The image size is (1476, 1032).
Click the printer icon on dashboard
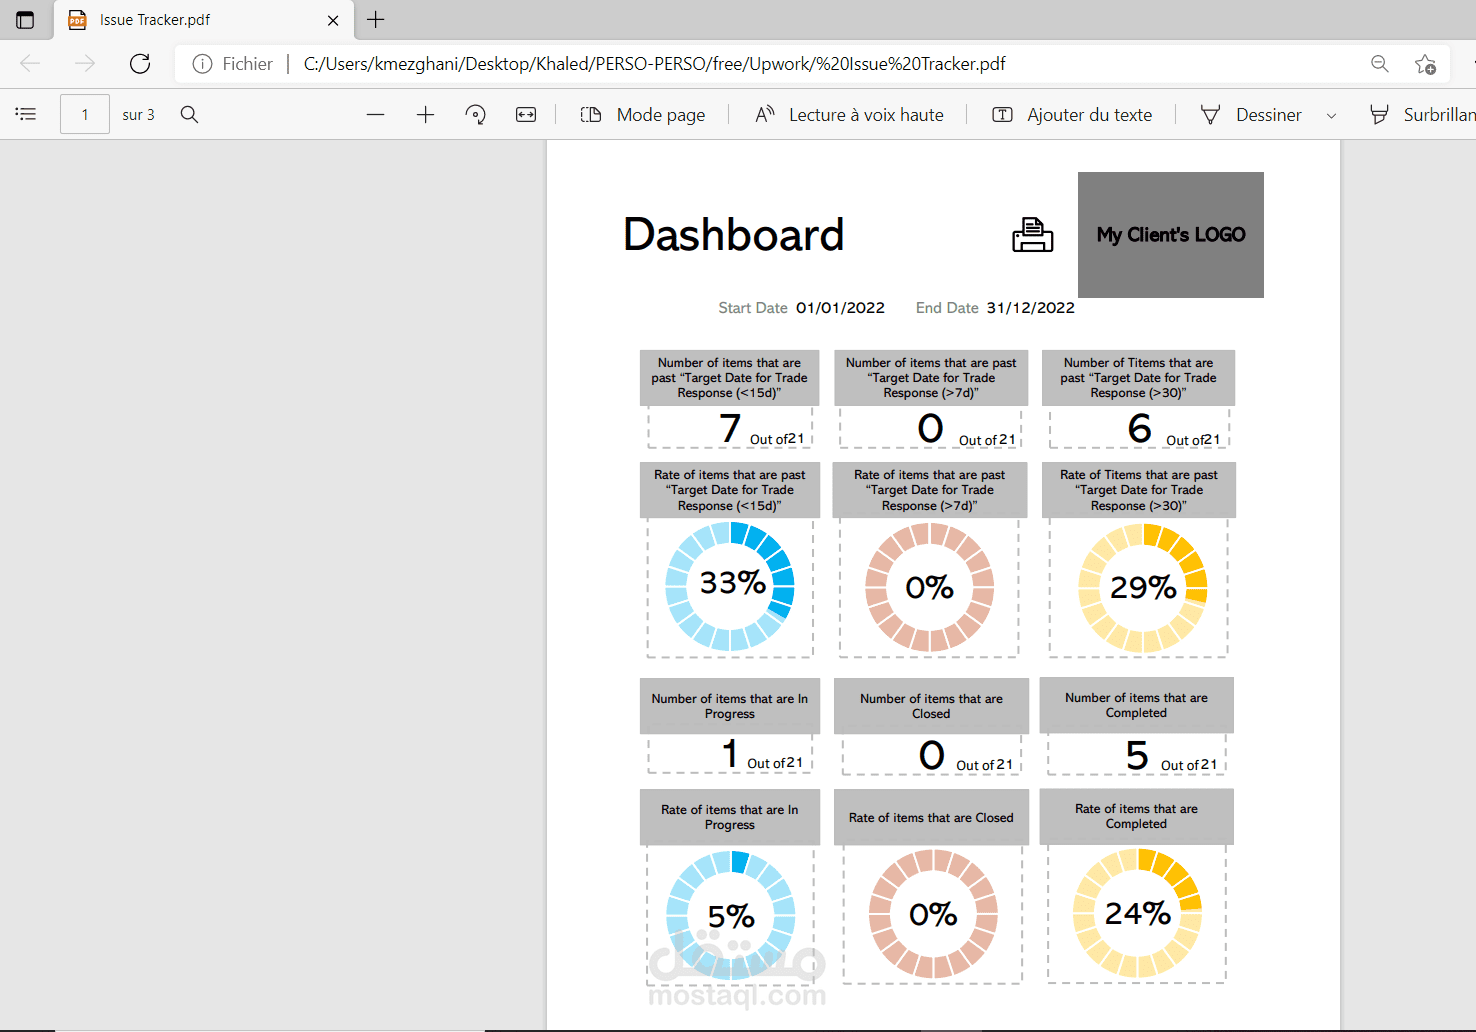(1032, 235)
